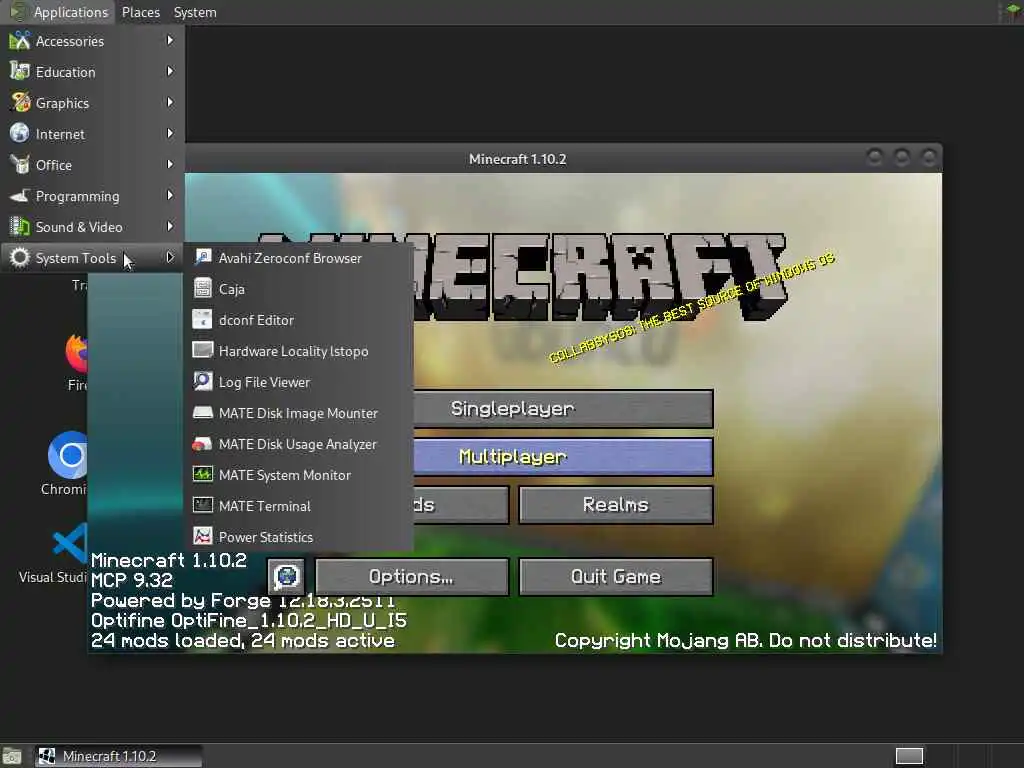This screenshot has width=1024, height=768.
Task: Click the Accessories scissors icon
Action: click(20, 40)
